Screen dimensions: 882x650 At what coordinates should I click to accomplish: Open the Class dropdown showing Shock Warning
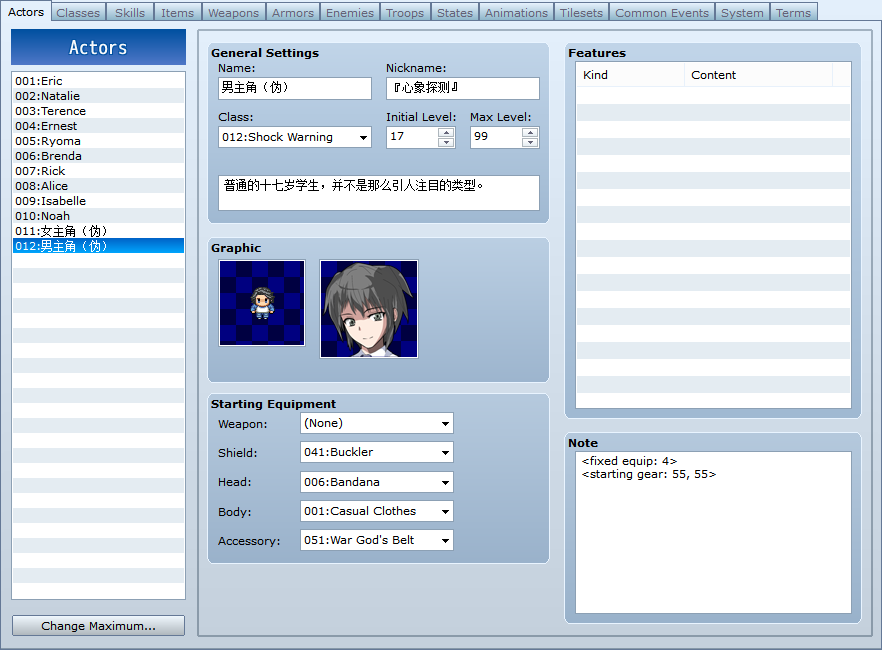click(295, 137)
